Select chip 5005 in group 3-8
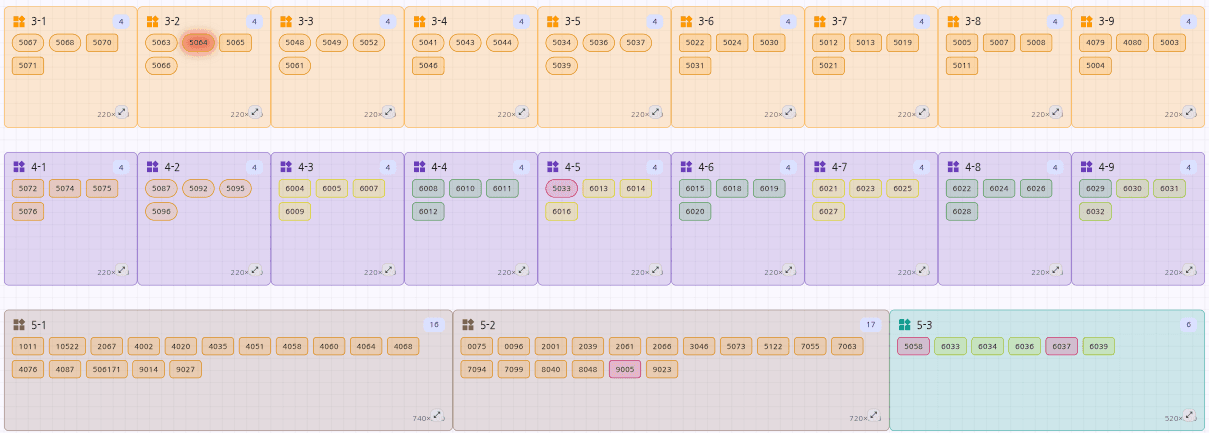The height and width of the screenshot is (433, 1209). [x=962, y=42]
